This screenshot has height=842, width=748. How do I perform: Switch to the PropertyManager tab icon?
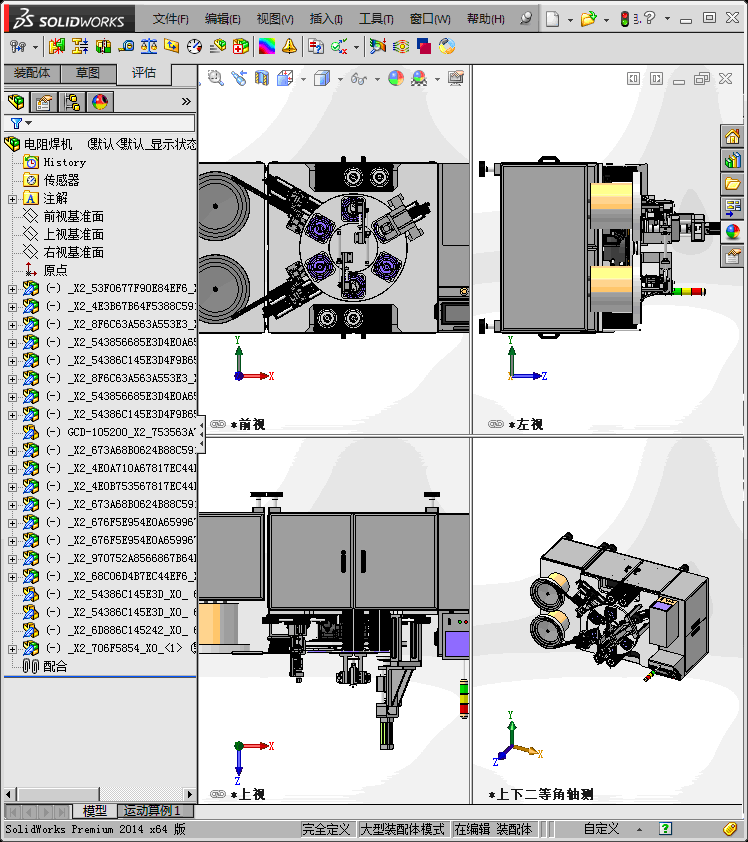[x=43, y=101]
